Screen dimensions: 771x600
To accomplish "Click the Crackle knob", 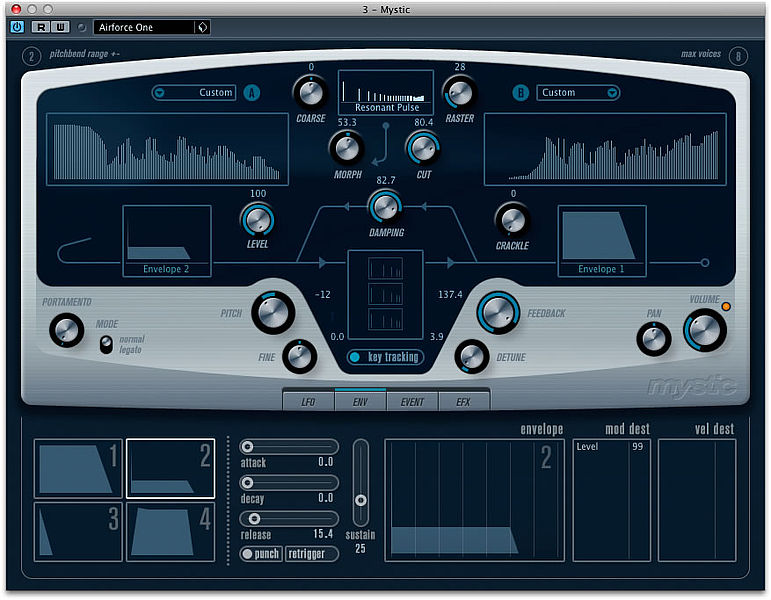I will 513,220.
